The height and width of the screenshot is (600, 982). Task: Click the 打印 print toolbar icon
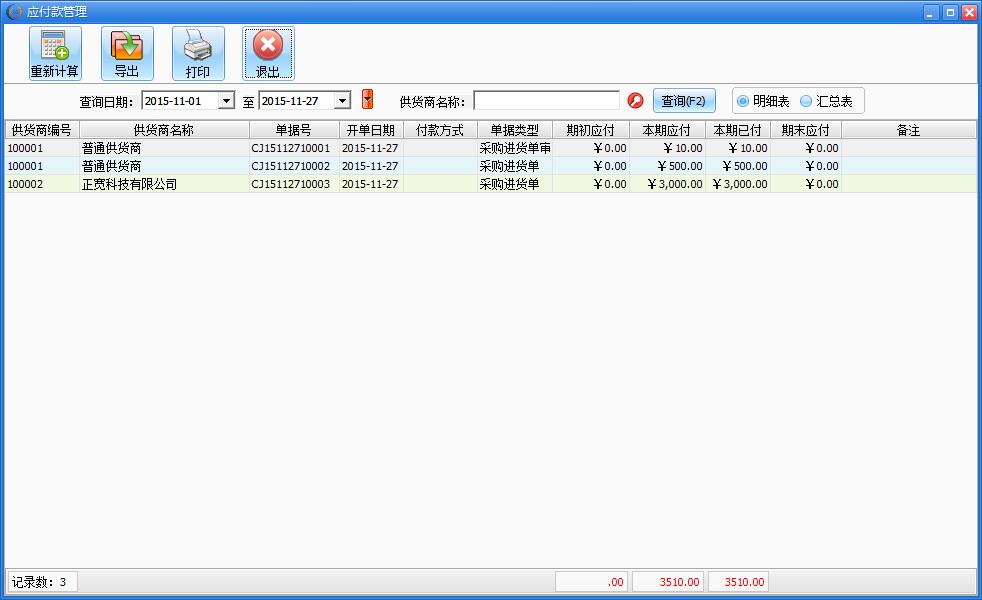pyautogui.click(x=198, y=53)
